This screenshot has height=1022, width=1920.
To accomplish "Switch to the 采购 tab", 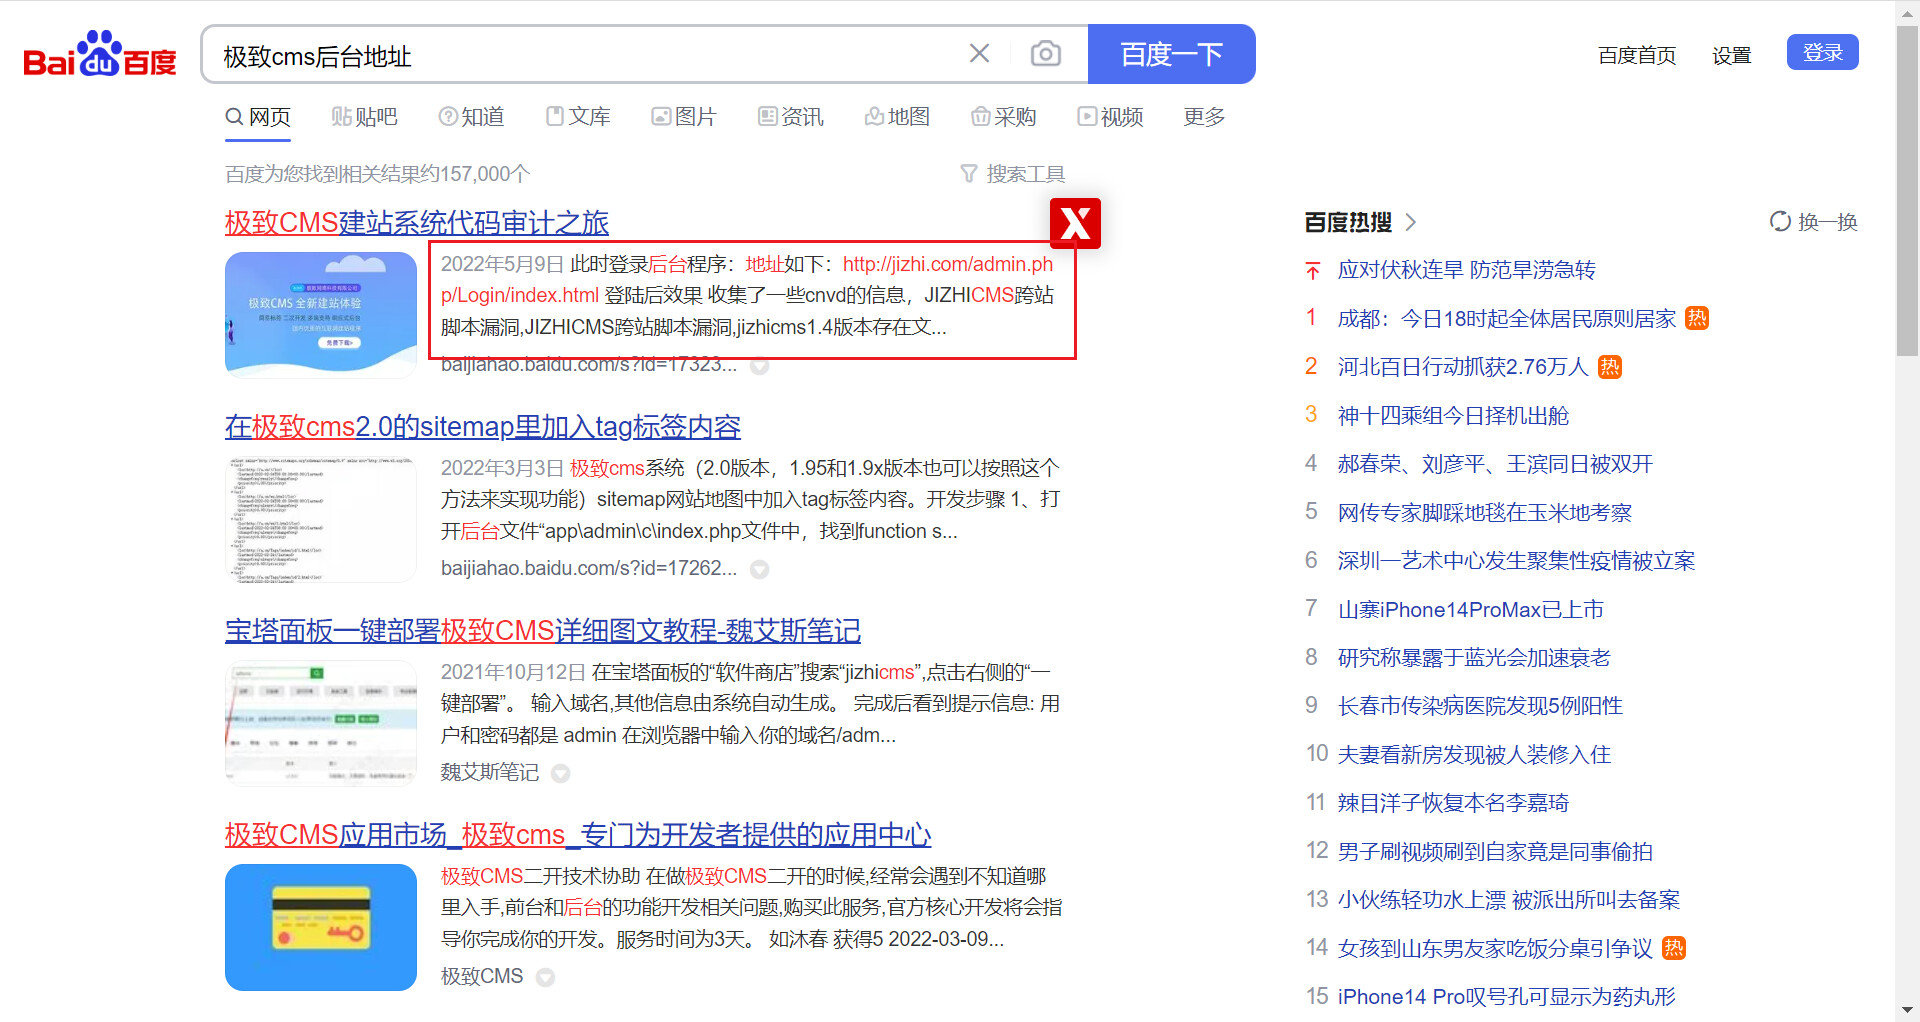I will tap(1003, 117).
